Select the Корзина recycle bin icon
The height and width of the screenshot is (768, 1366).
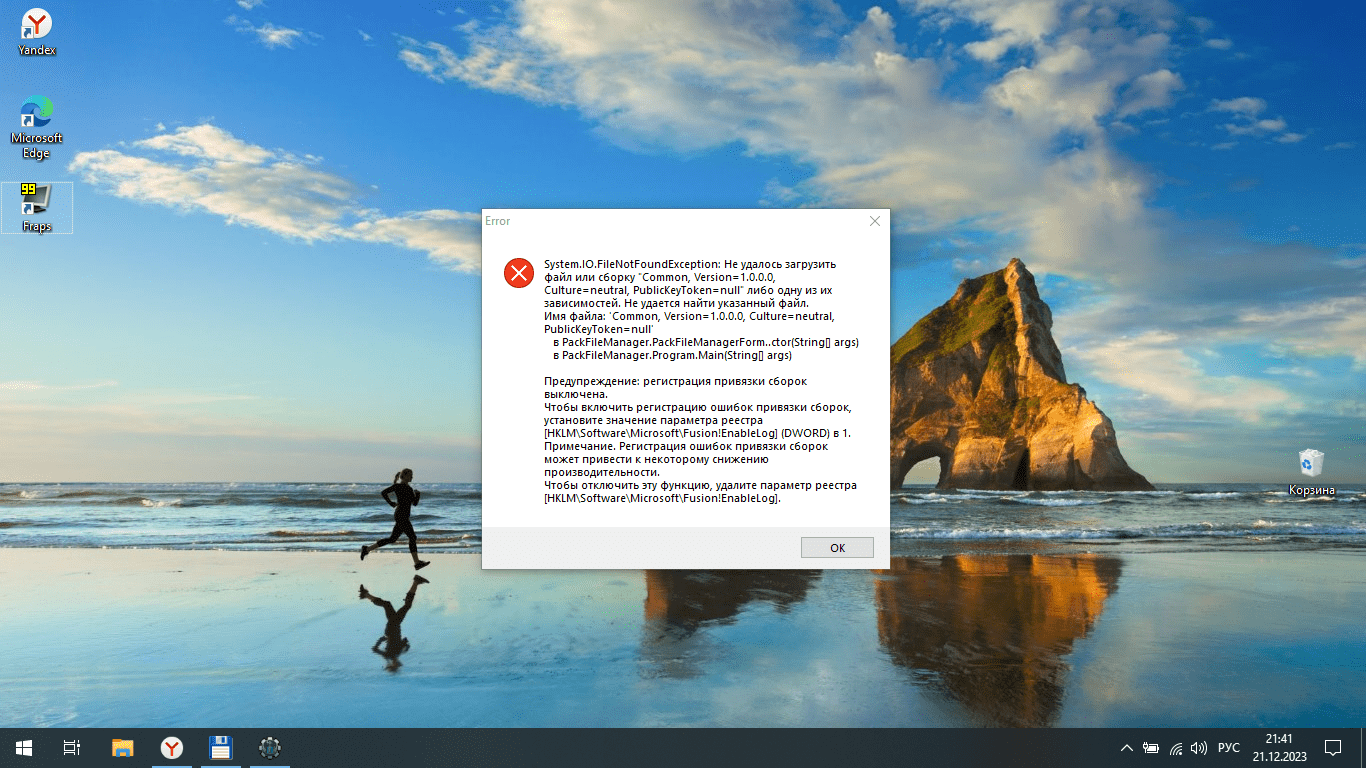(x=1311, y=472)
